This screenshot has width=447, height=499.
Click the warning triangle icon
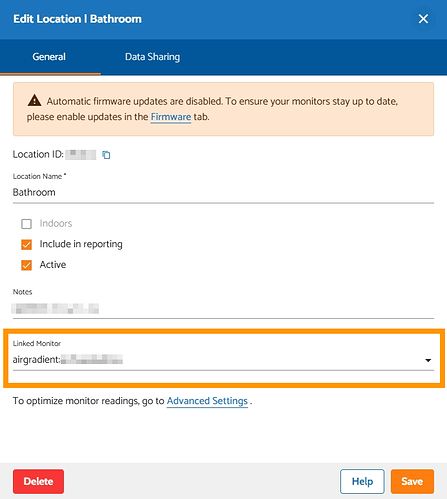34,100
